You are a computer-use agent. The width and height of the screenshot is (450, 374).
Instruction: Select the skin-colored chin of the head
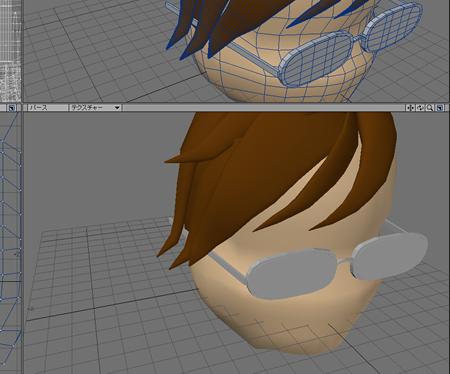click(293, 330)
